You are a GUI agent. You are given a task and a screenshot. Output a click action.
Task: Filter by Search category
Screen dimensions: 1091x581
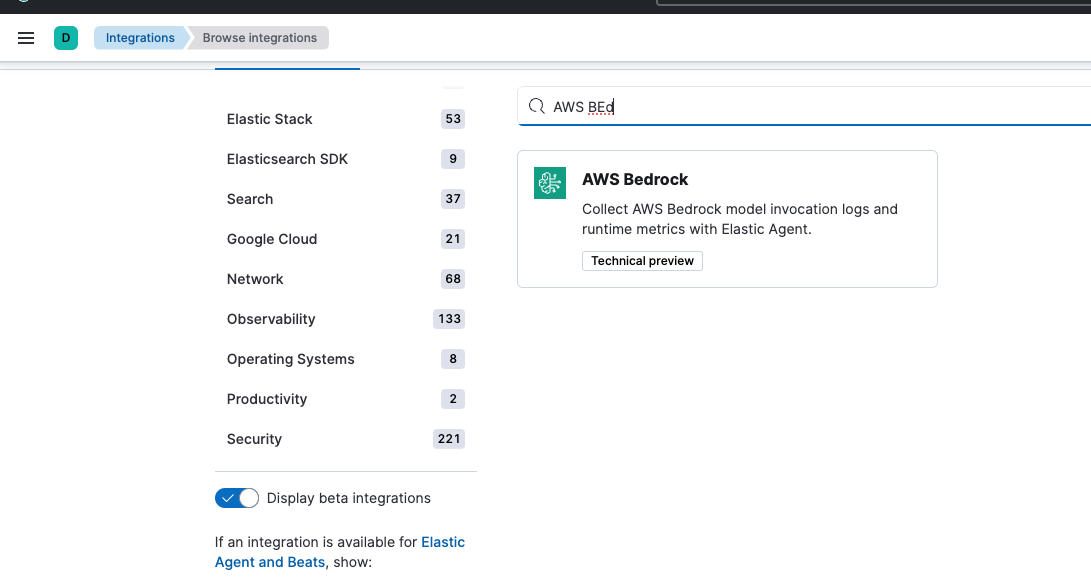tap(250, 199)
